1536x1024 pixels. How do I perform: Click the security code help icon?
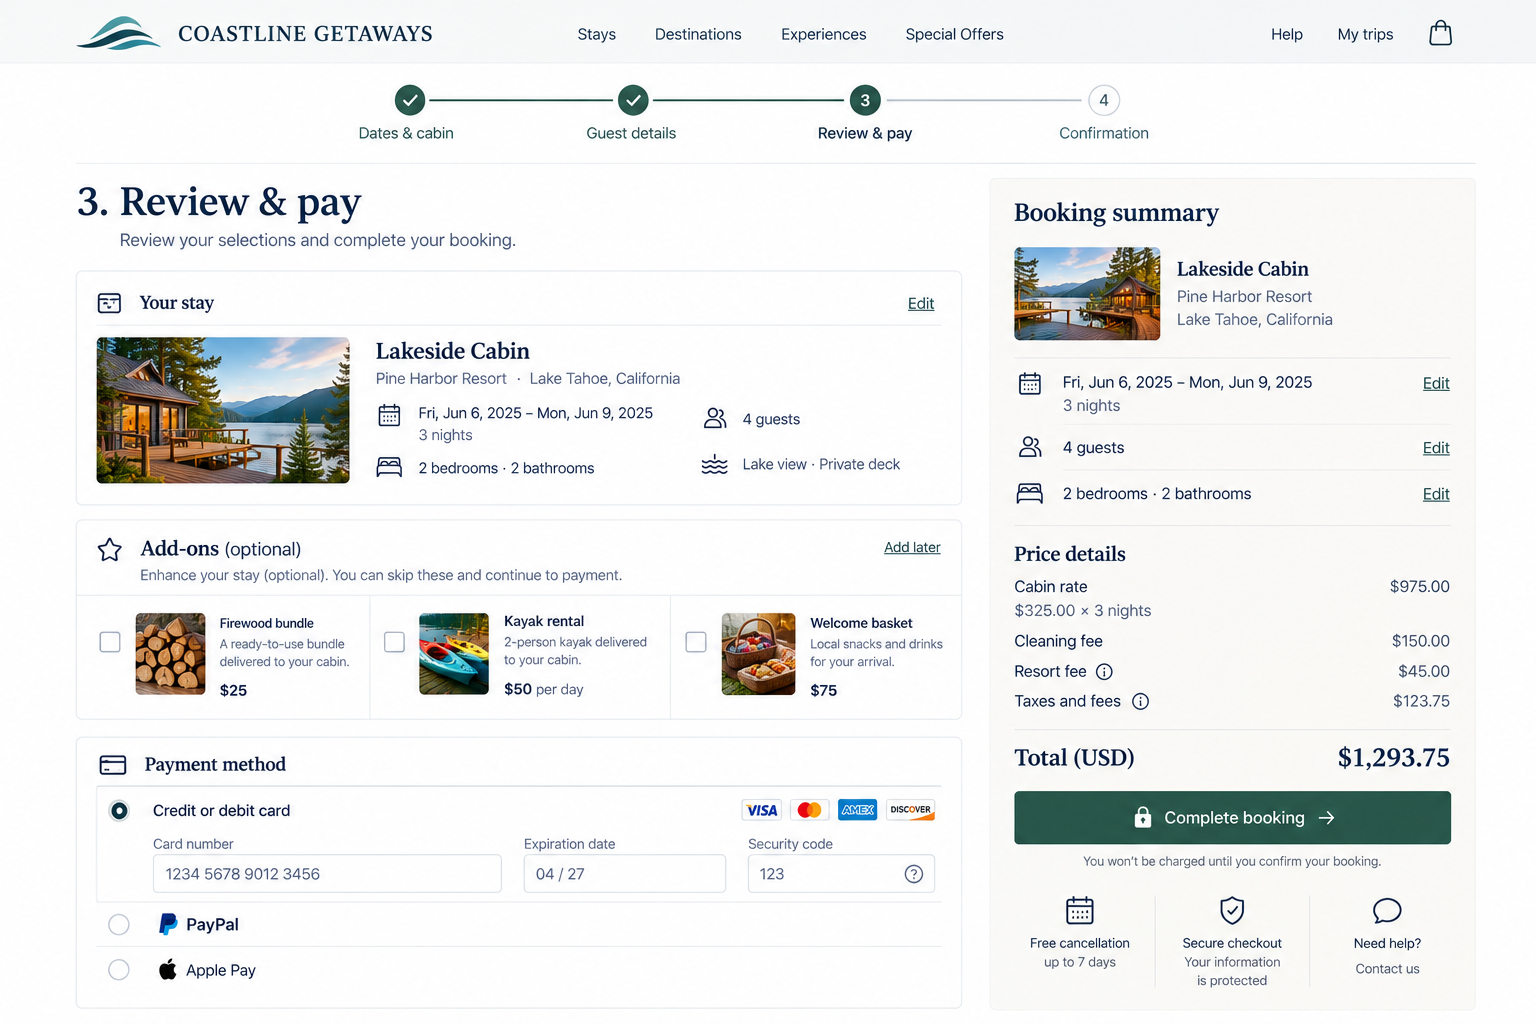click(x=913, y=874)
